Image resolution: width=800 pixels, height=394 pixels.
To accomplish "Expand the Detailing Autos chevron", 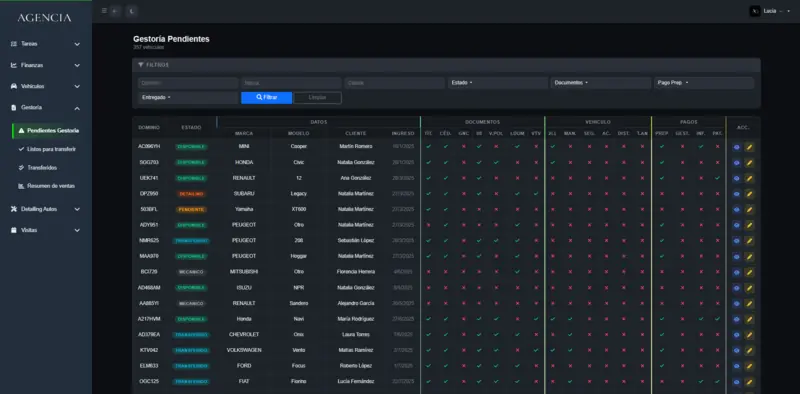I will [x=77, y=209].
